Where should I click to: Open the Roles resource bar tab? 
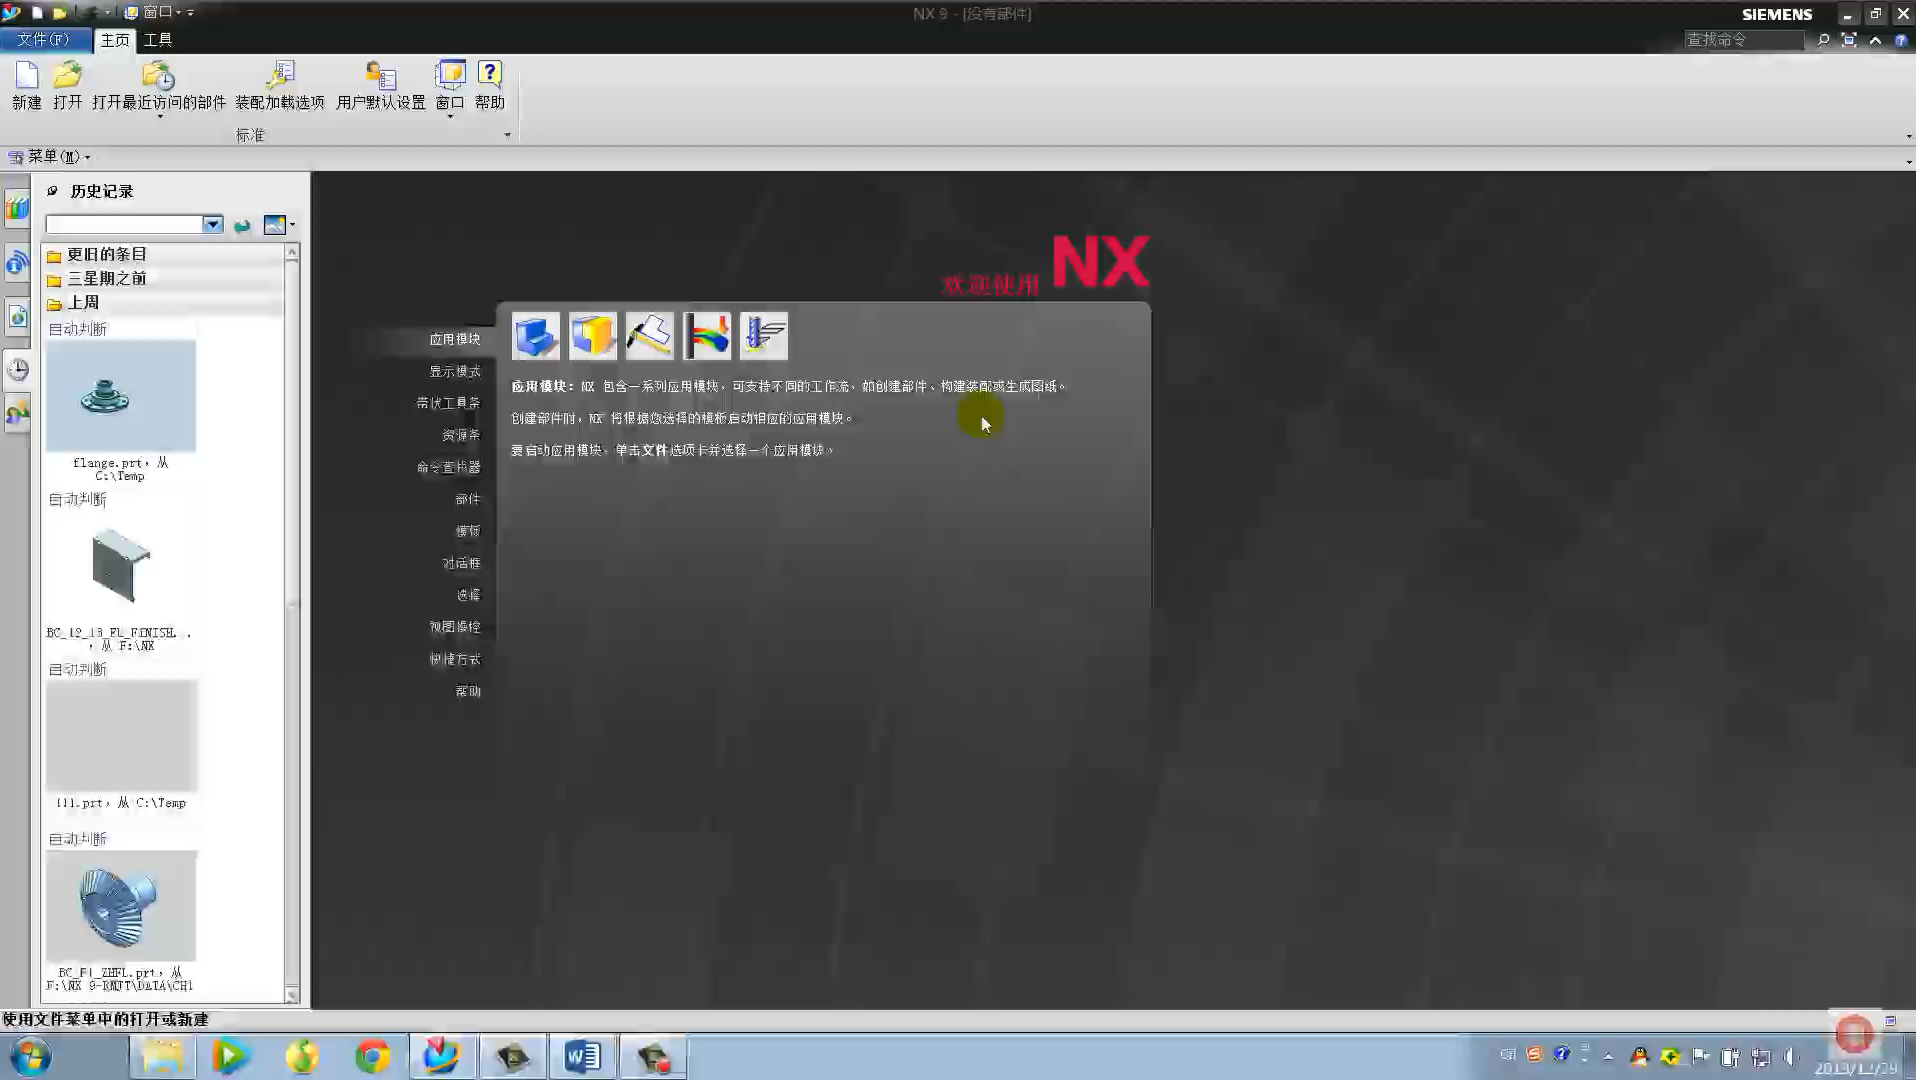pyautogui.click(x=17, y=413)
